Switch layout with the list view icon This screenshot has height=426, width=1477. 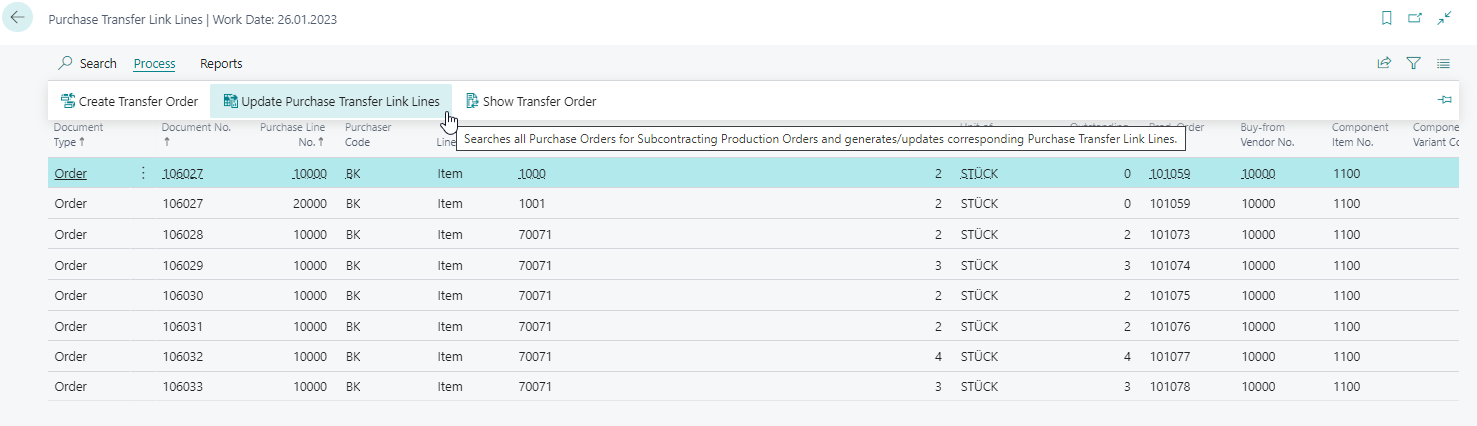[x=1443, y=63]
